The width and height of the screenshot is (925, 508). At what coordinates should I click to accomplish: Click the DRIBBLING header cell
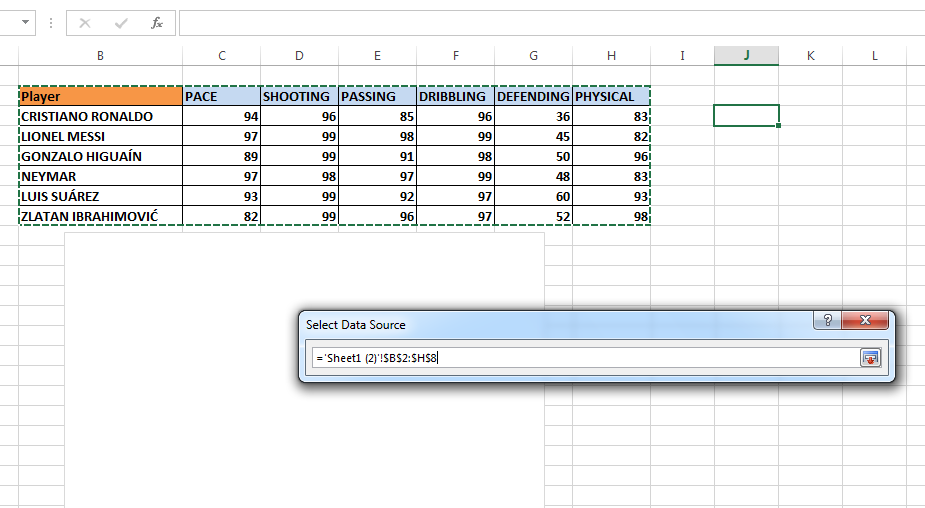pos(455,96)
